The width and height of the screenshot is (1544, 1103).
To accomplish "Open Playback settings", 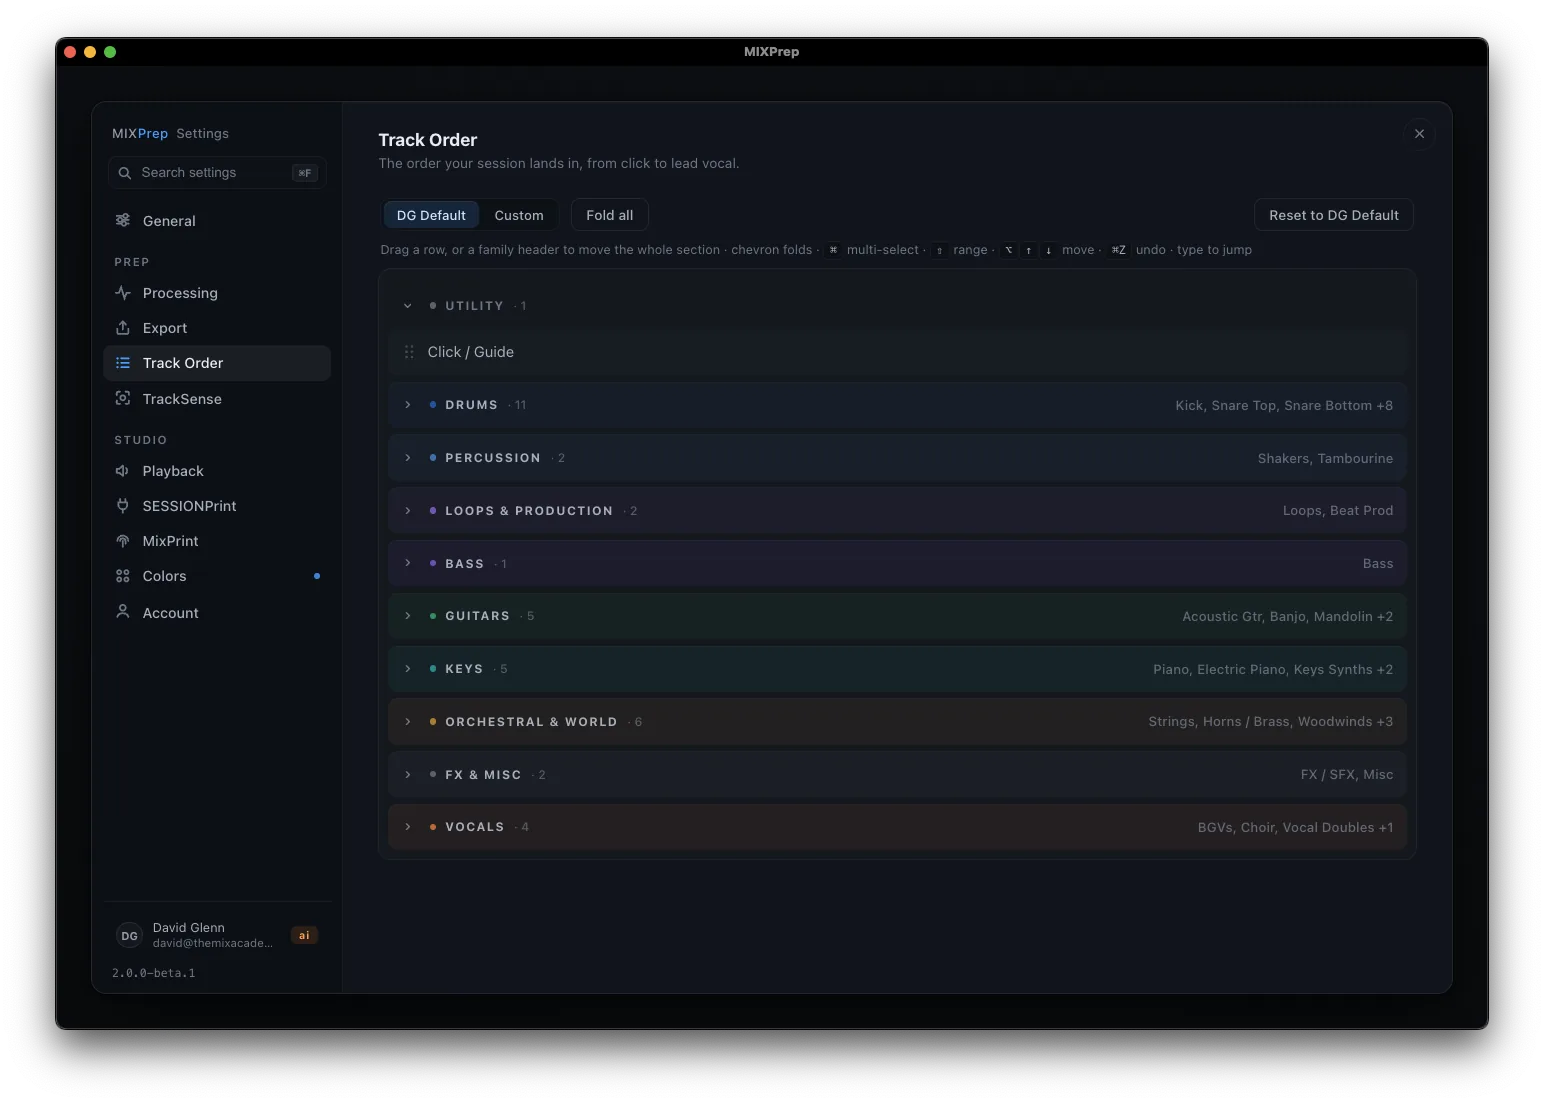I will click(x=217, y=471).
